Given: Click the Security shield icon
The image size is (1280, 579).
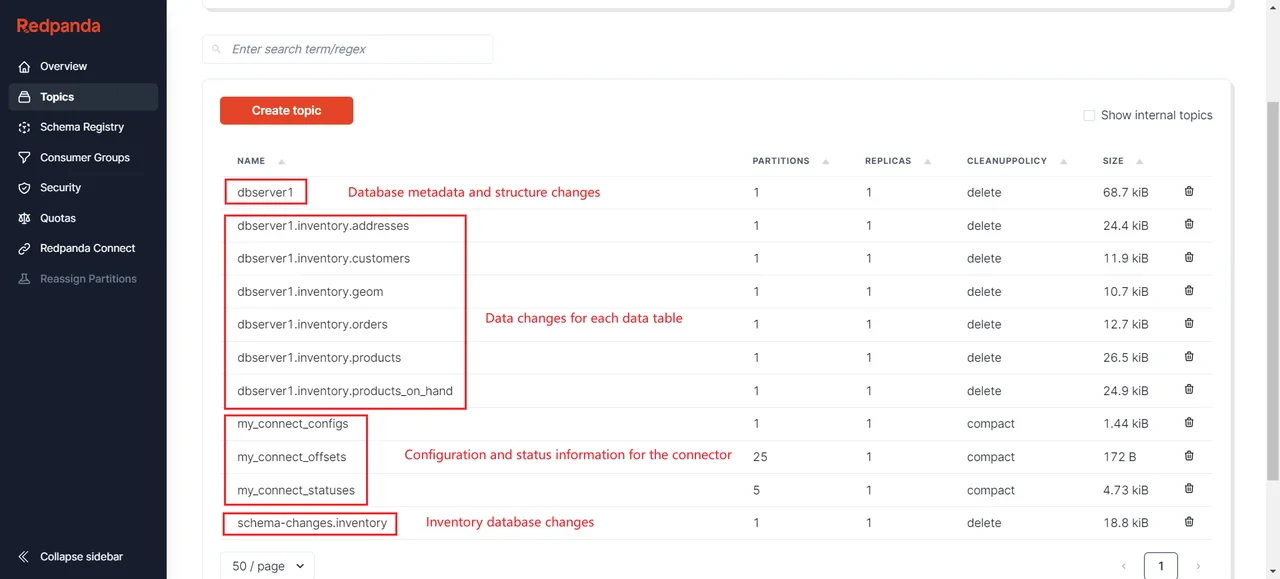Looking at the screenshot, I should point(25,188).
